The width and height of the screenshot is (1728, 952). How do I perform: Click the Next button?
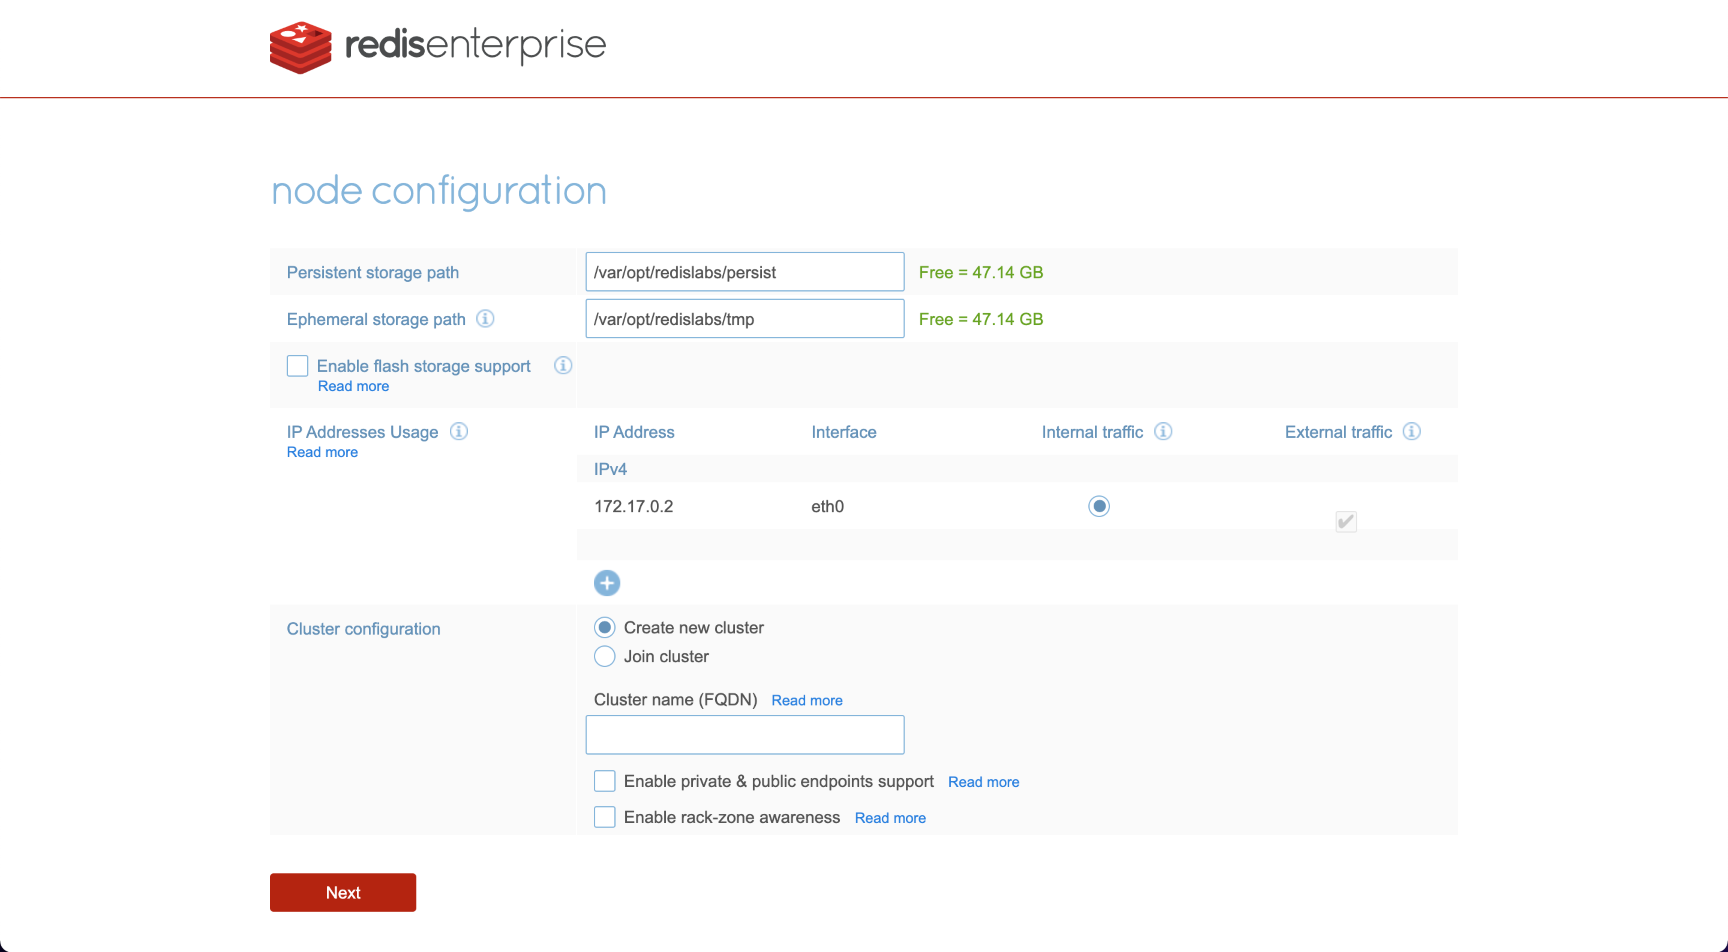[343, 892]
